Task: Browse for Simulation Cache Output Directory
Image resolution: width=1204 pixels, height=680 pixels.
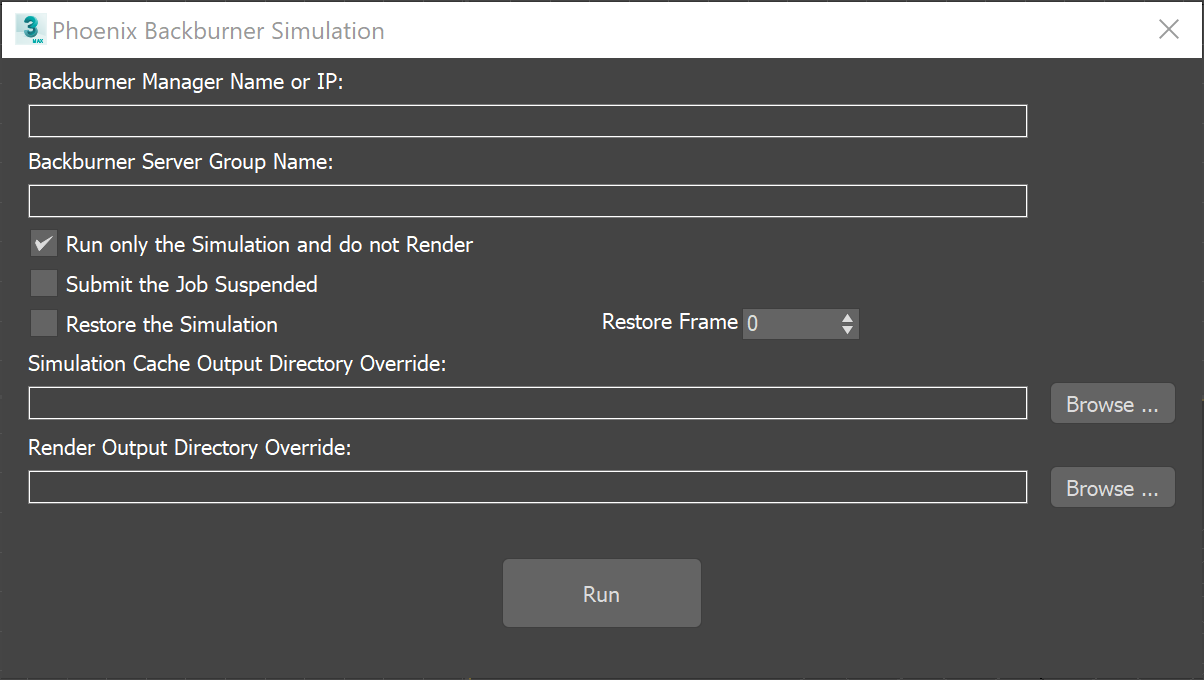Action: (1112, 404)
